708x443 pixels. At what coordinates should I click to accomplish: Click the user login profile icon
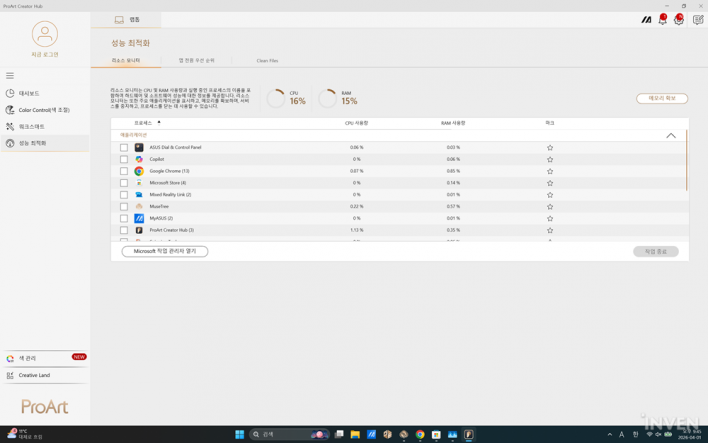44,35
